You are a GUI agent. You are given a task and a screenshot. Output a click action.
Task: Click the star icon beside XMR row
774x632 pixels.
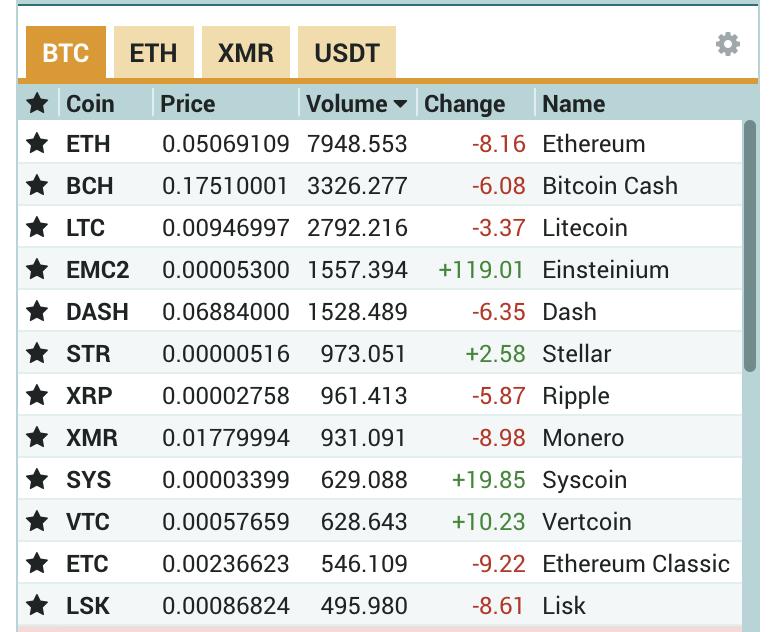37,438
